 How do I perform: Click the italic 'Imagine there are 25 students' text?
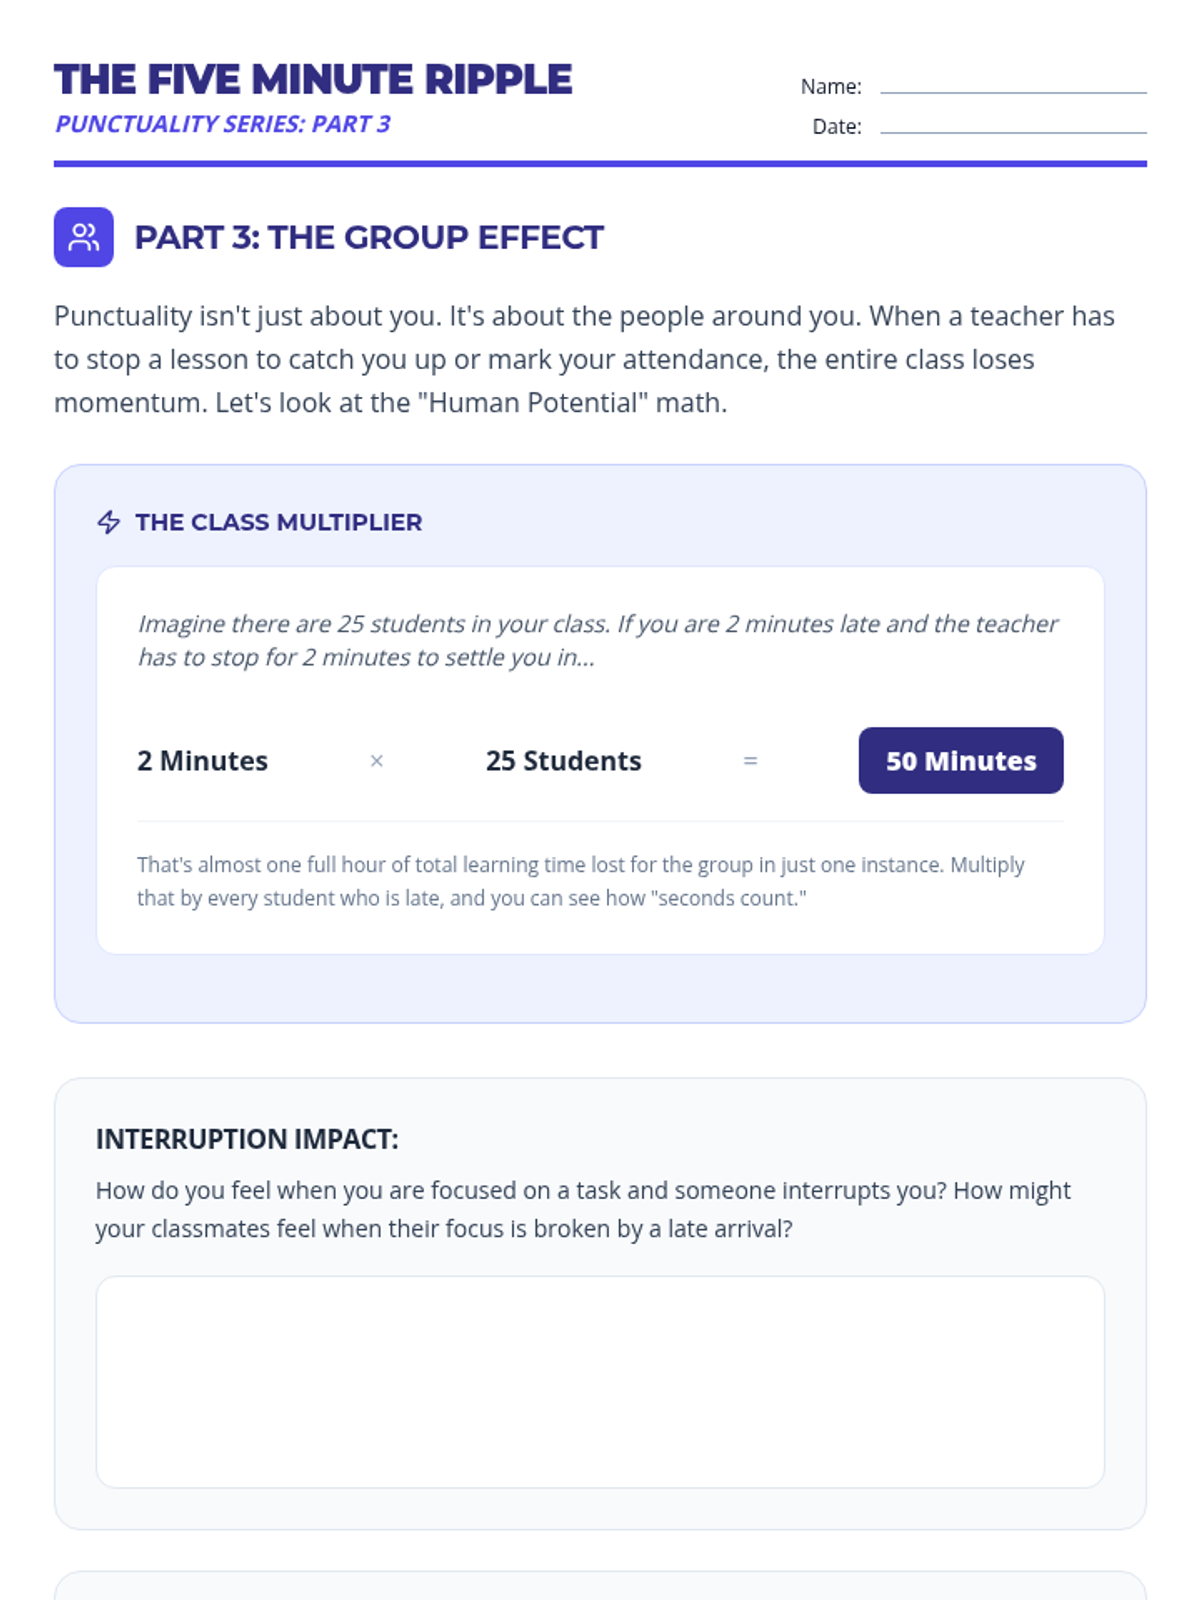pos(597,640)
